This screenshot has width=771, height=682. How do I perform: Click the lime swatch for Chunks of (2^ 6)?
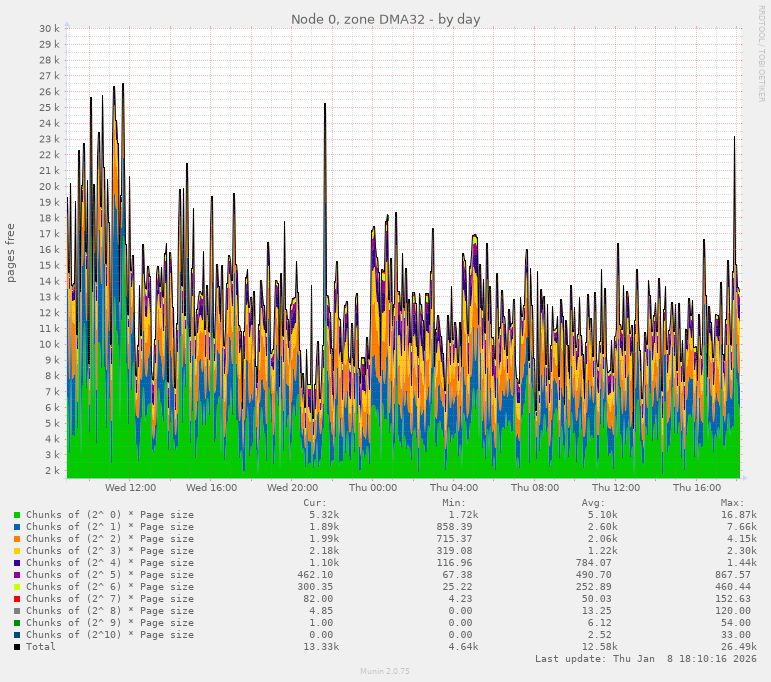[17, 587]
